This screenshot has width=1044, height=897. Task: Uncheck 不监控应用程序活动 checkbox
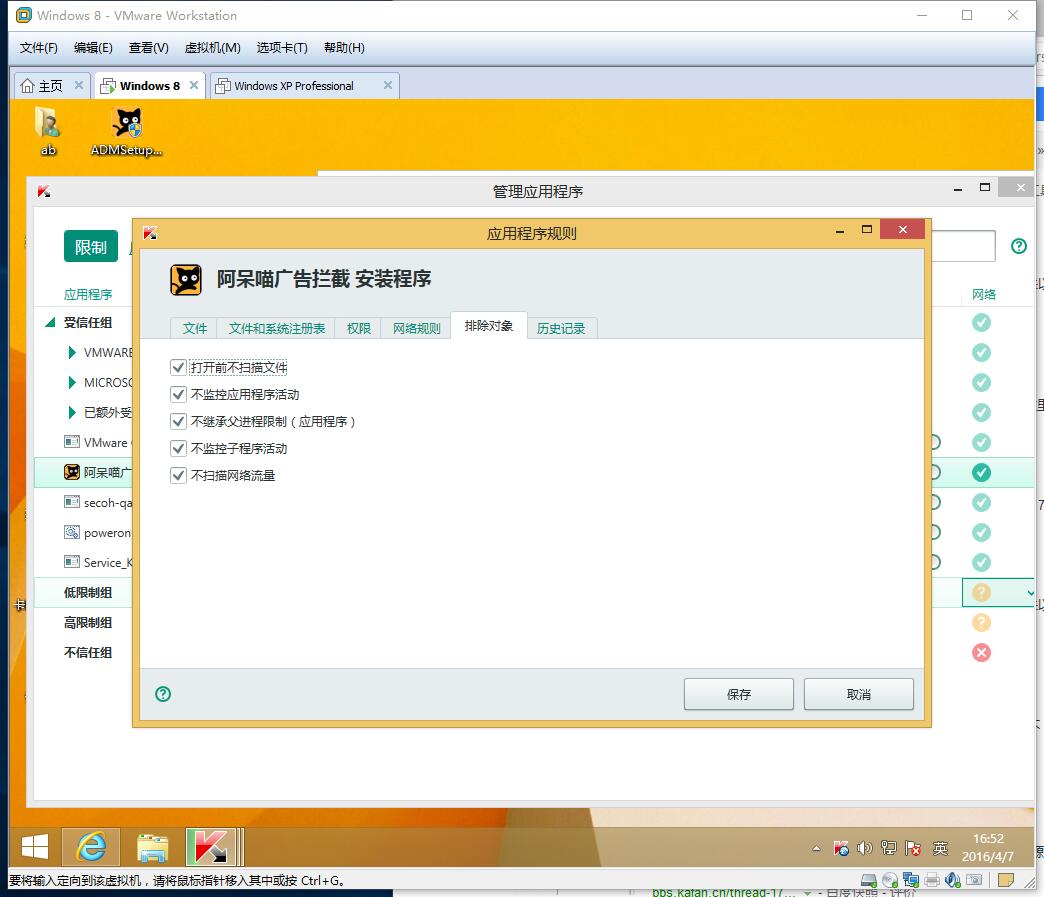pyautogui.click(x=178, y=394)
